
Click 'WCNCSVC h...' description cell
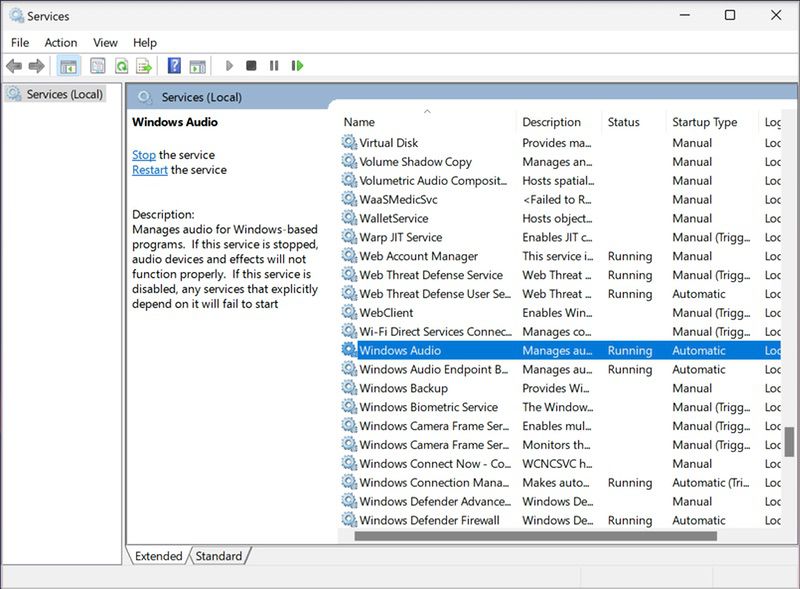coord(557,463)
